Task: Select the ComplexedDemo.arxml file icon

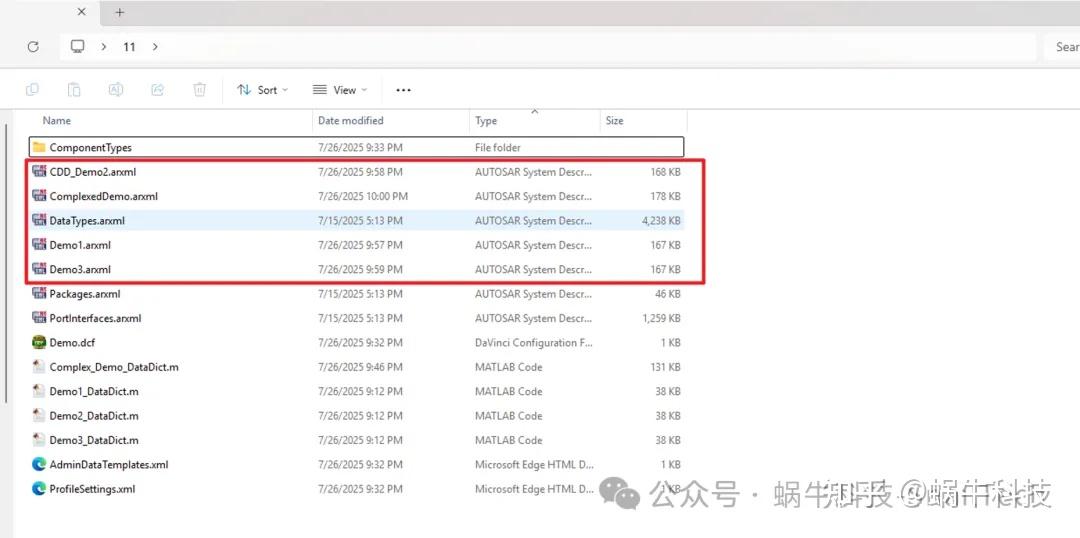Action: coord(39,196)
